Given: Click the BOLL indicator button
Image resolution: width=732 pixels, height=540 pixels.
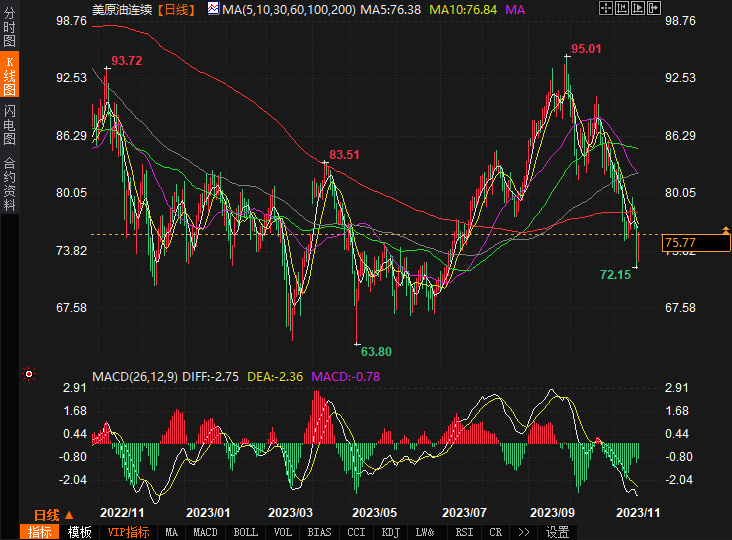Looking at the screenshot, I should (245, 532).
